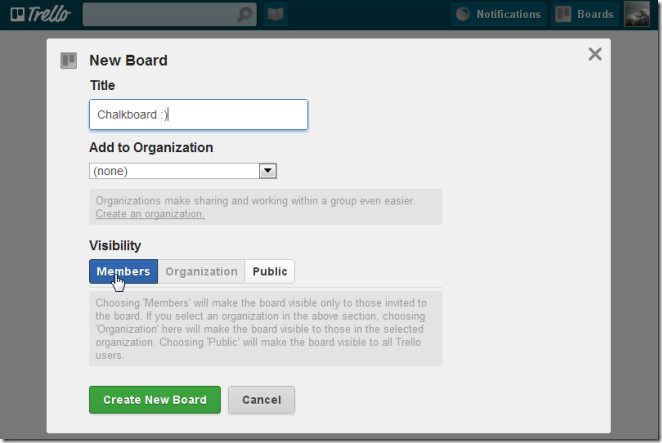The height and width of the screenshot is (443, 662).
Task: Close the New Board dialog with X
Action: [x=595, y=54]
